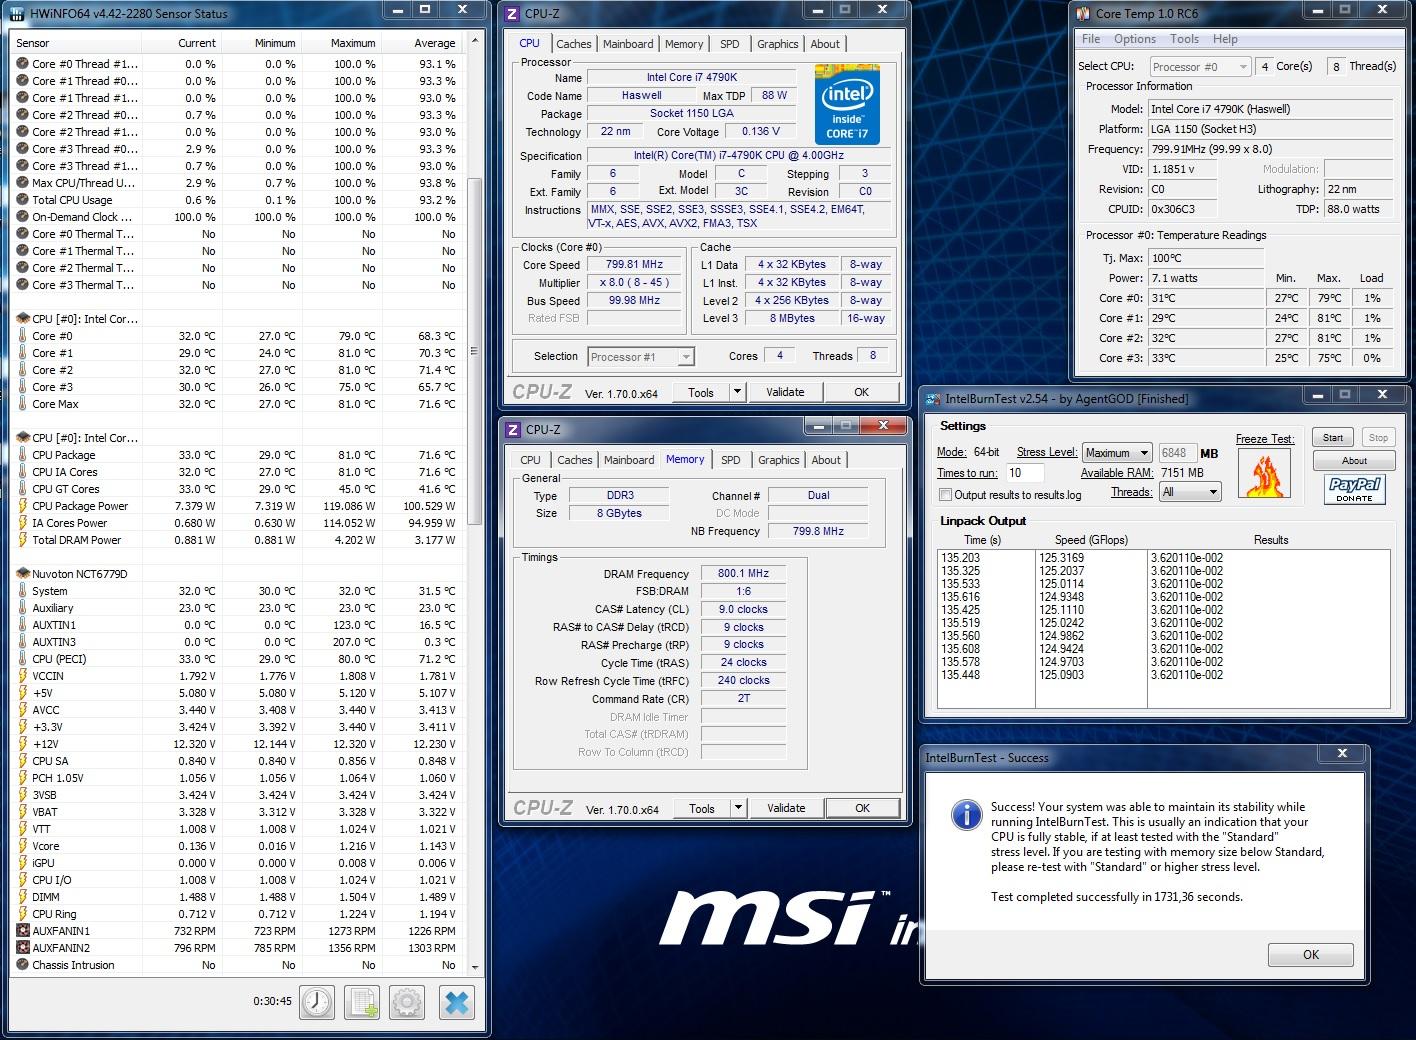The height and width of the screenshot is (1040, 1416).
Task: Click the HWiNFO64 title bar icon
Action: coord(18,14)
